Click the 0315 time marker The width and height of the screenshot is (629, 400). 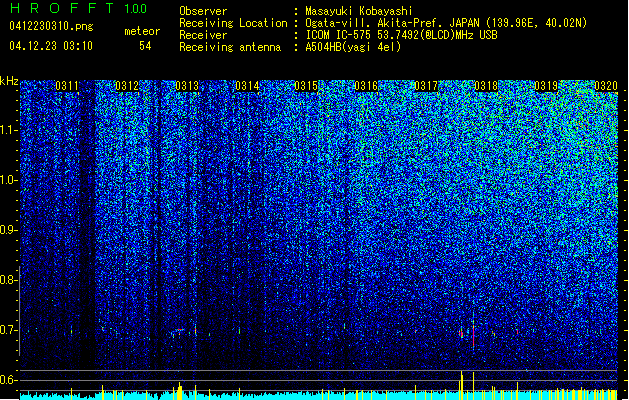click(x=306, y=86)
